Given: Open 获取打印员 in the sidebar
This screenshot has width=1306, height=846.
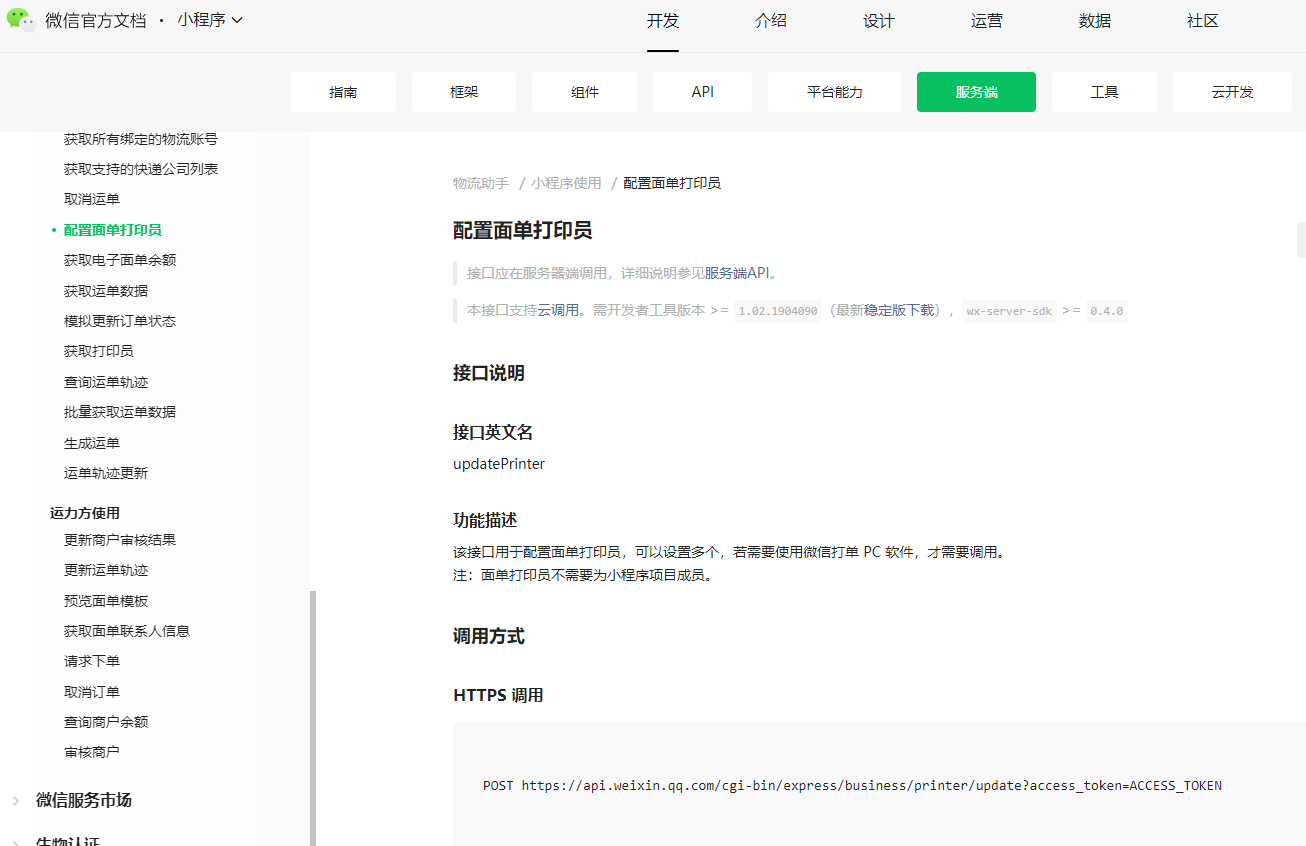Looking at the screenshot, I should click(99, 351).
